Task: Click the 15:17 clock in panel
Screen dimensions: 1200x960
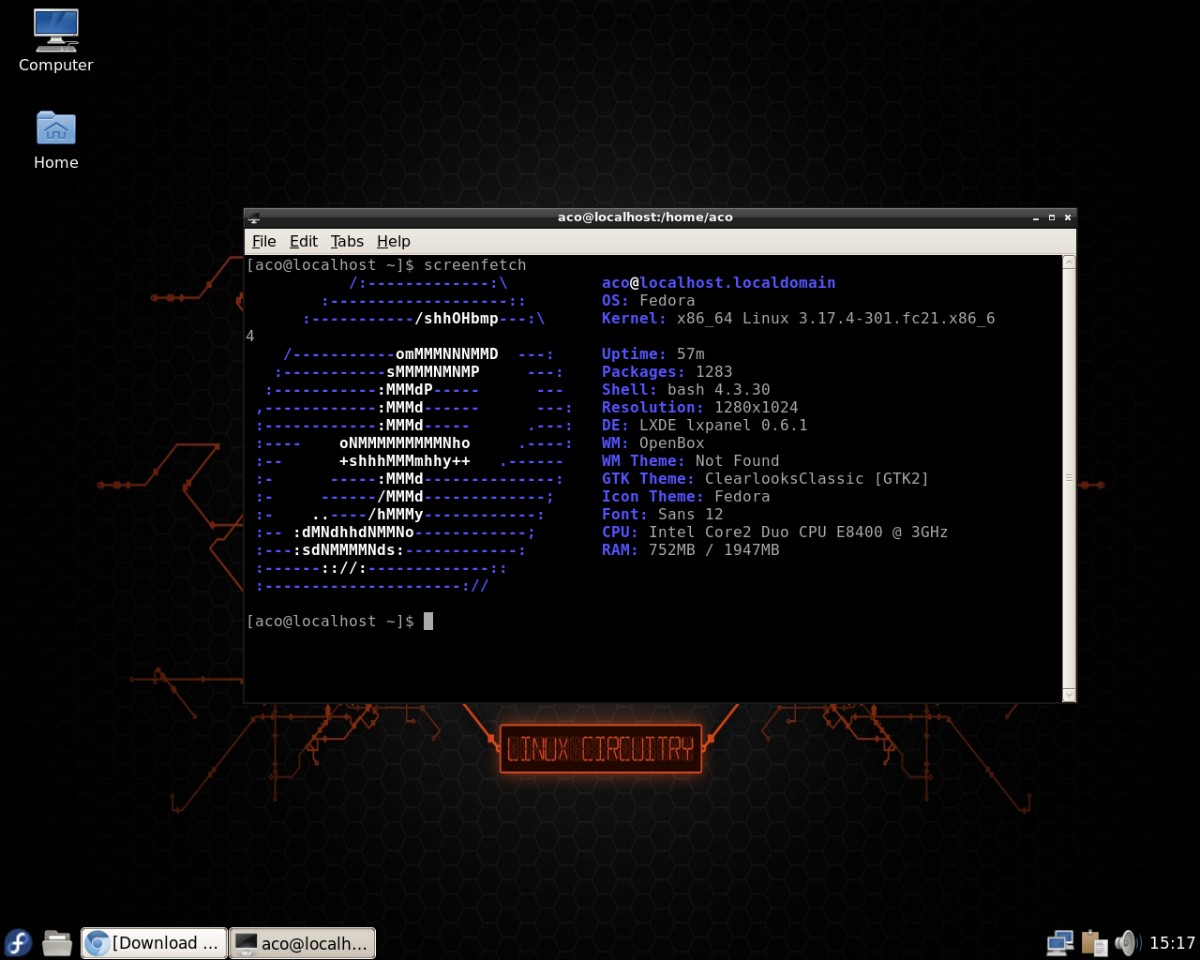Action: pyautogui.click(x=1172, y=942)
